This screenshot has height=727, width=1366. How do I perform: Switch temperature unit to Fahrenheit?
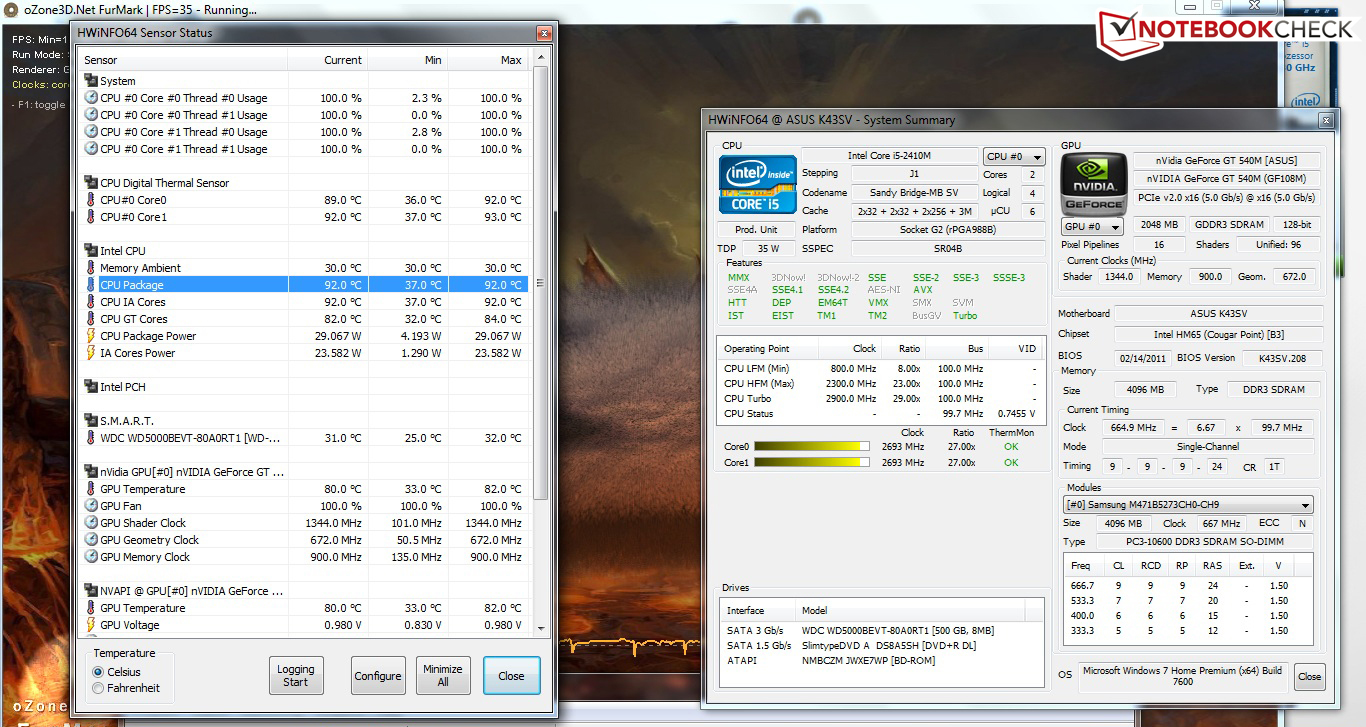98,688
